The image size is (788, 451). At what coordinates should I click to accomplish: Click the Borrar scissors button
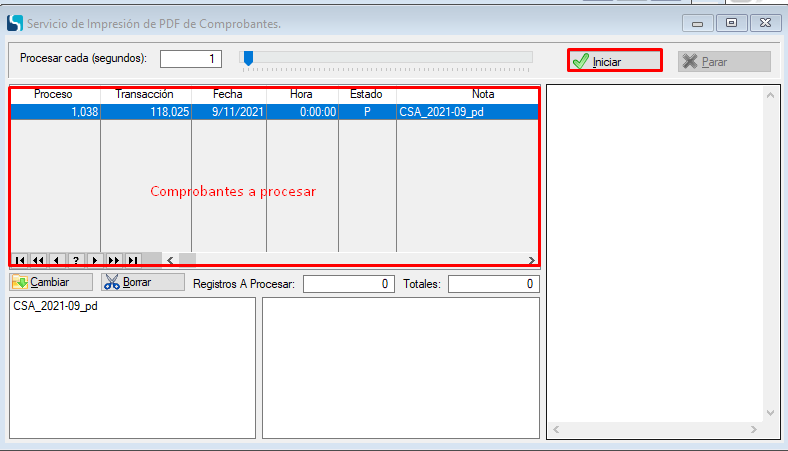[142, 282]
